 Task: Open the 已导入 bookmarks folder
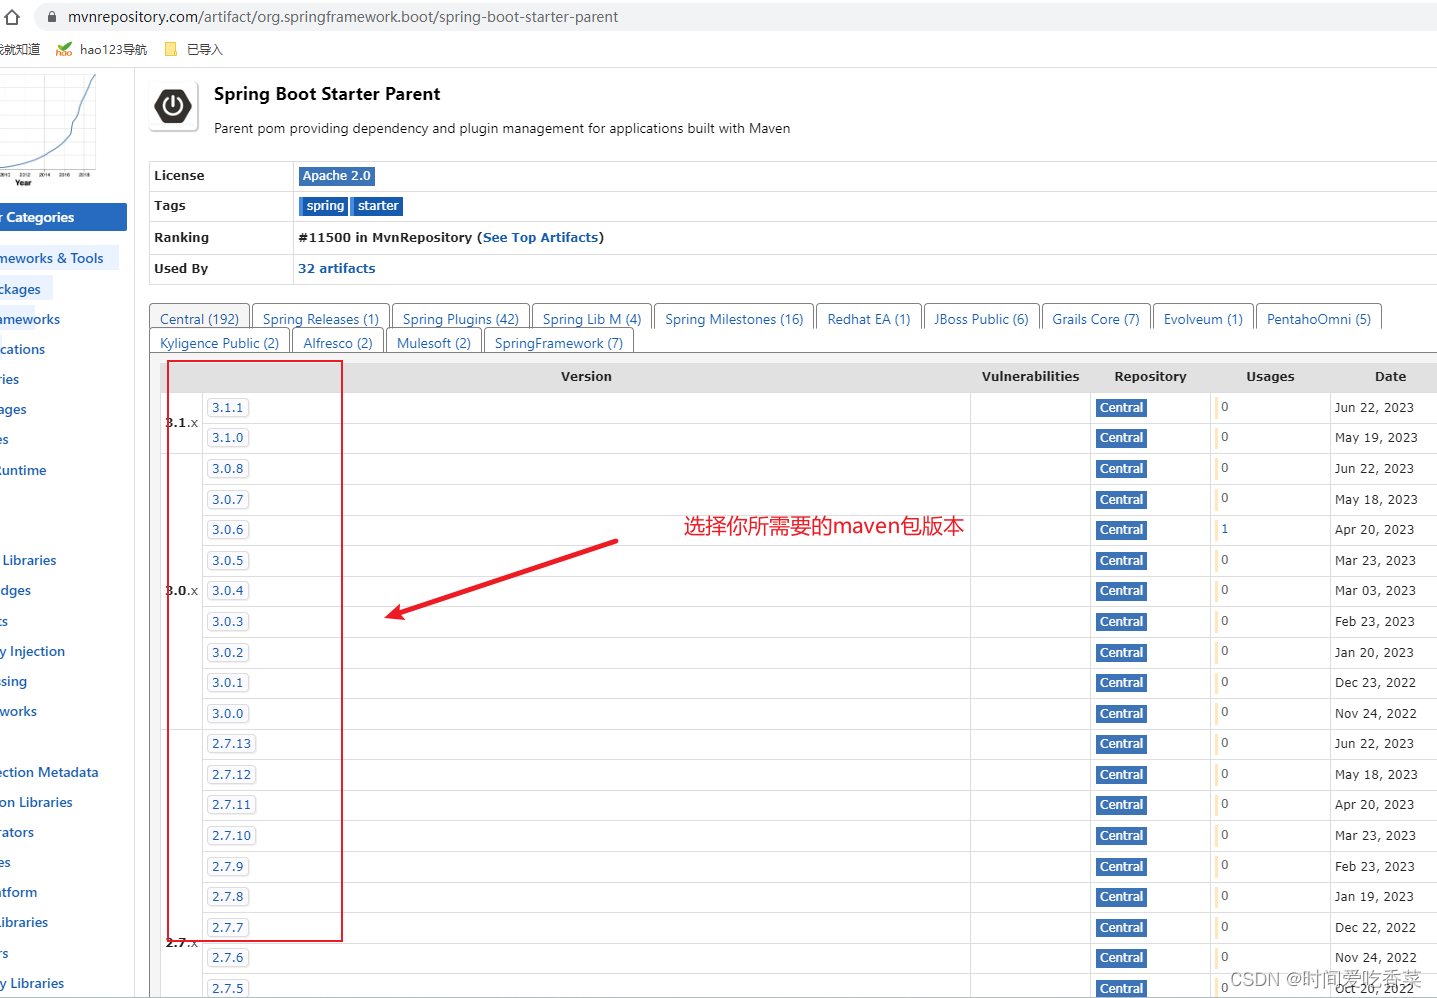[x=194, y=49]
